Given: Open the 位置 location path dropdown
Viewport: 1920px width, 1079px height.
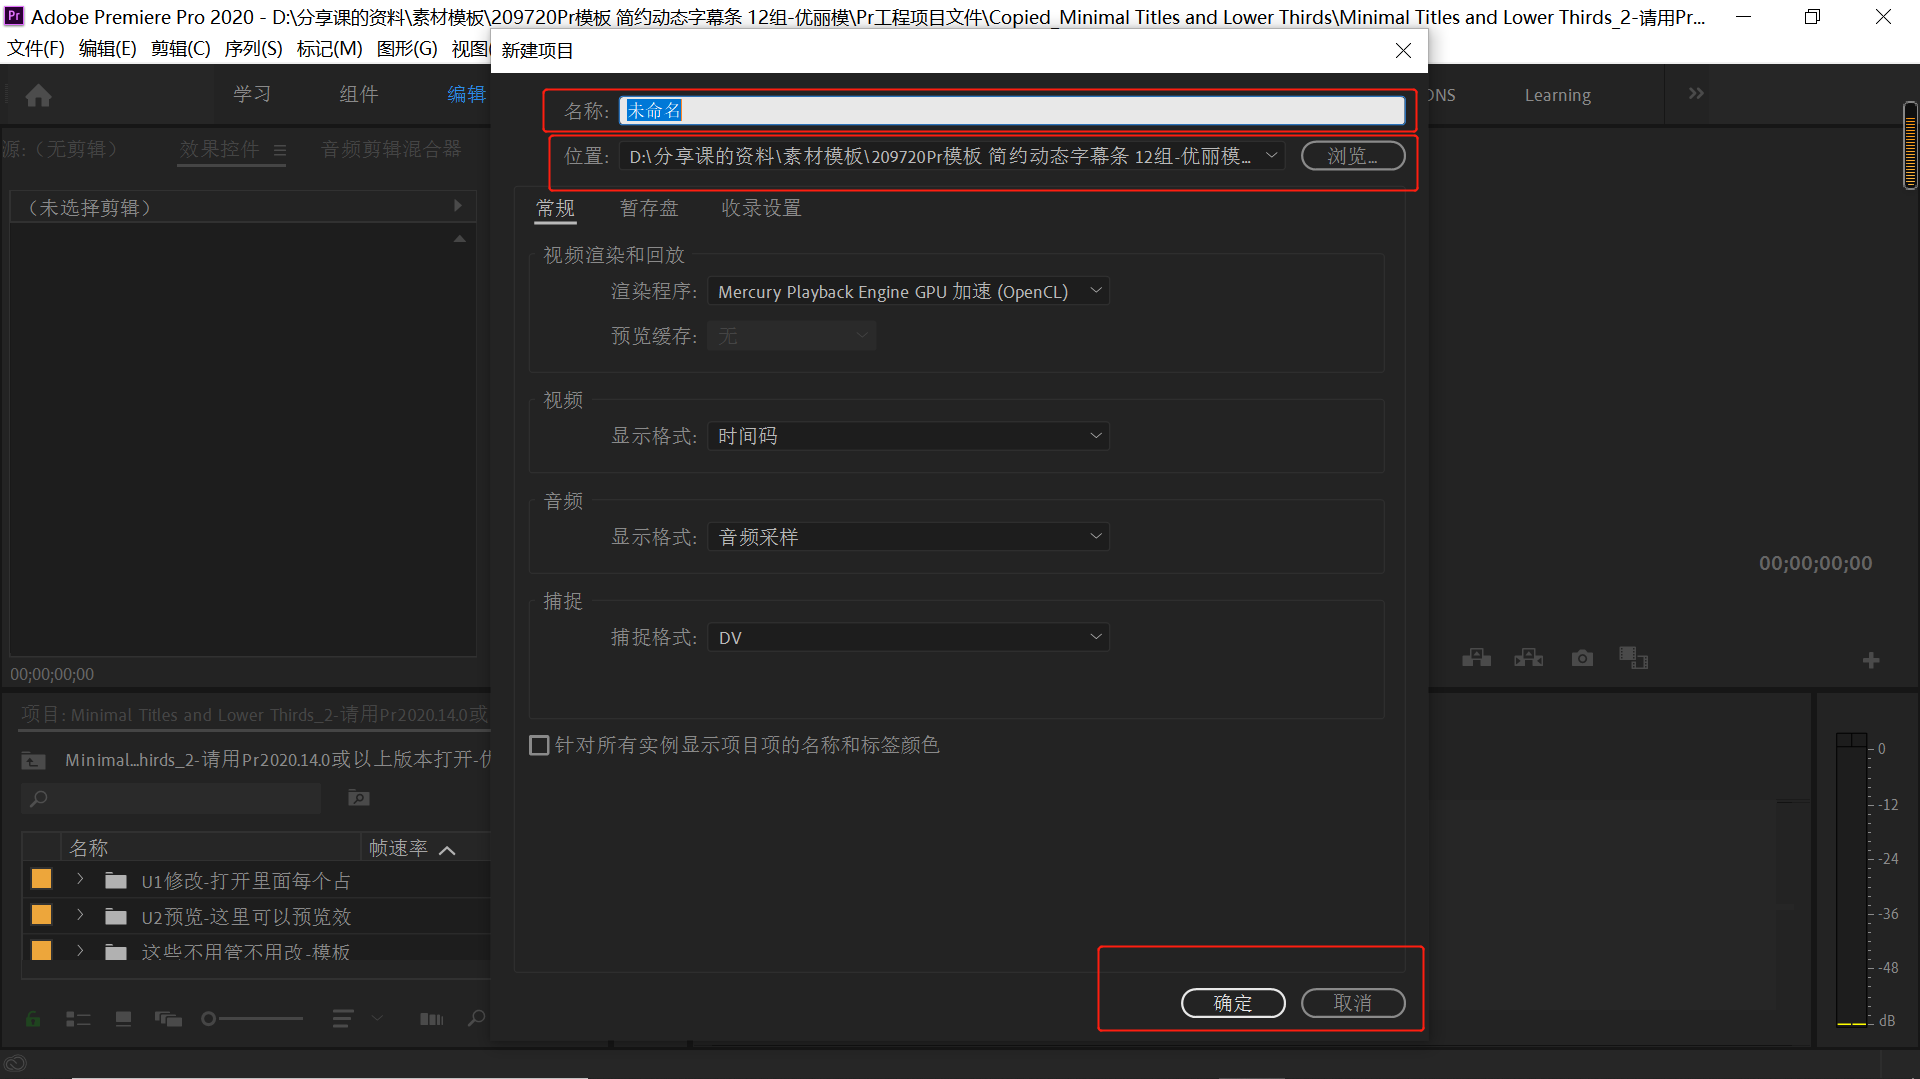Looking at the screenshot, I should pyautogui.click(x=1272, y=156).
